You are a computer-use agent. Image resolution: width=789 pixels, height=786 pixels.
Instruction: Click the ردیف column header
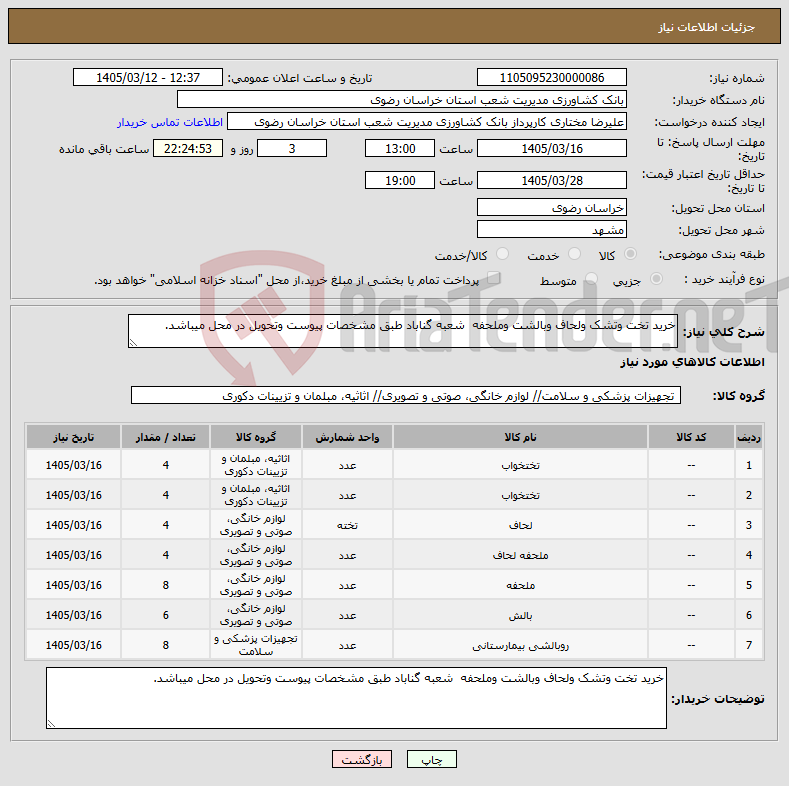[749, 437]
